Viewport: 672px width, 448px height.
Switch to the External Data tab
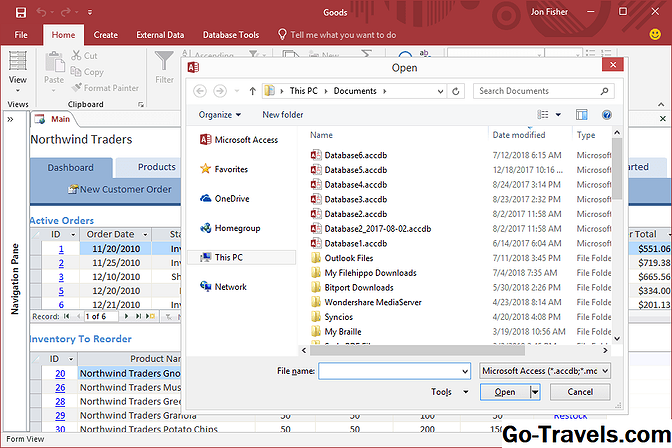pyautogui.click(x=160, y=35)
